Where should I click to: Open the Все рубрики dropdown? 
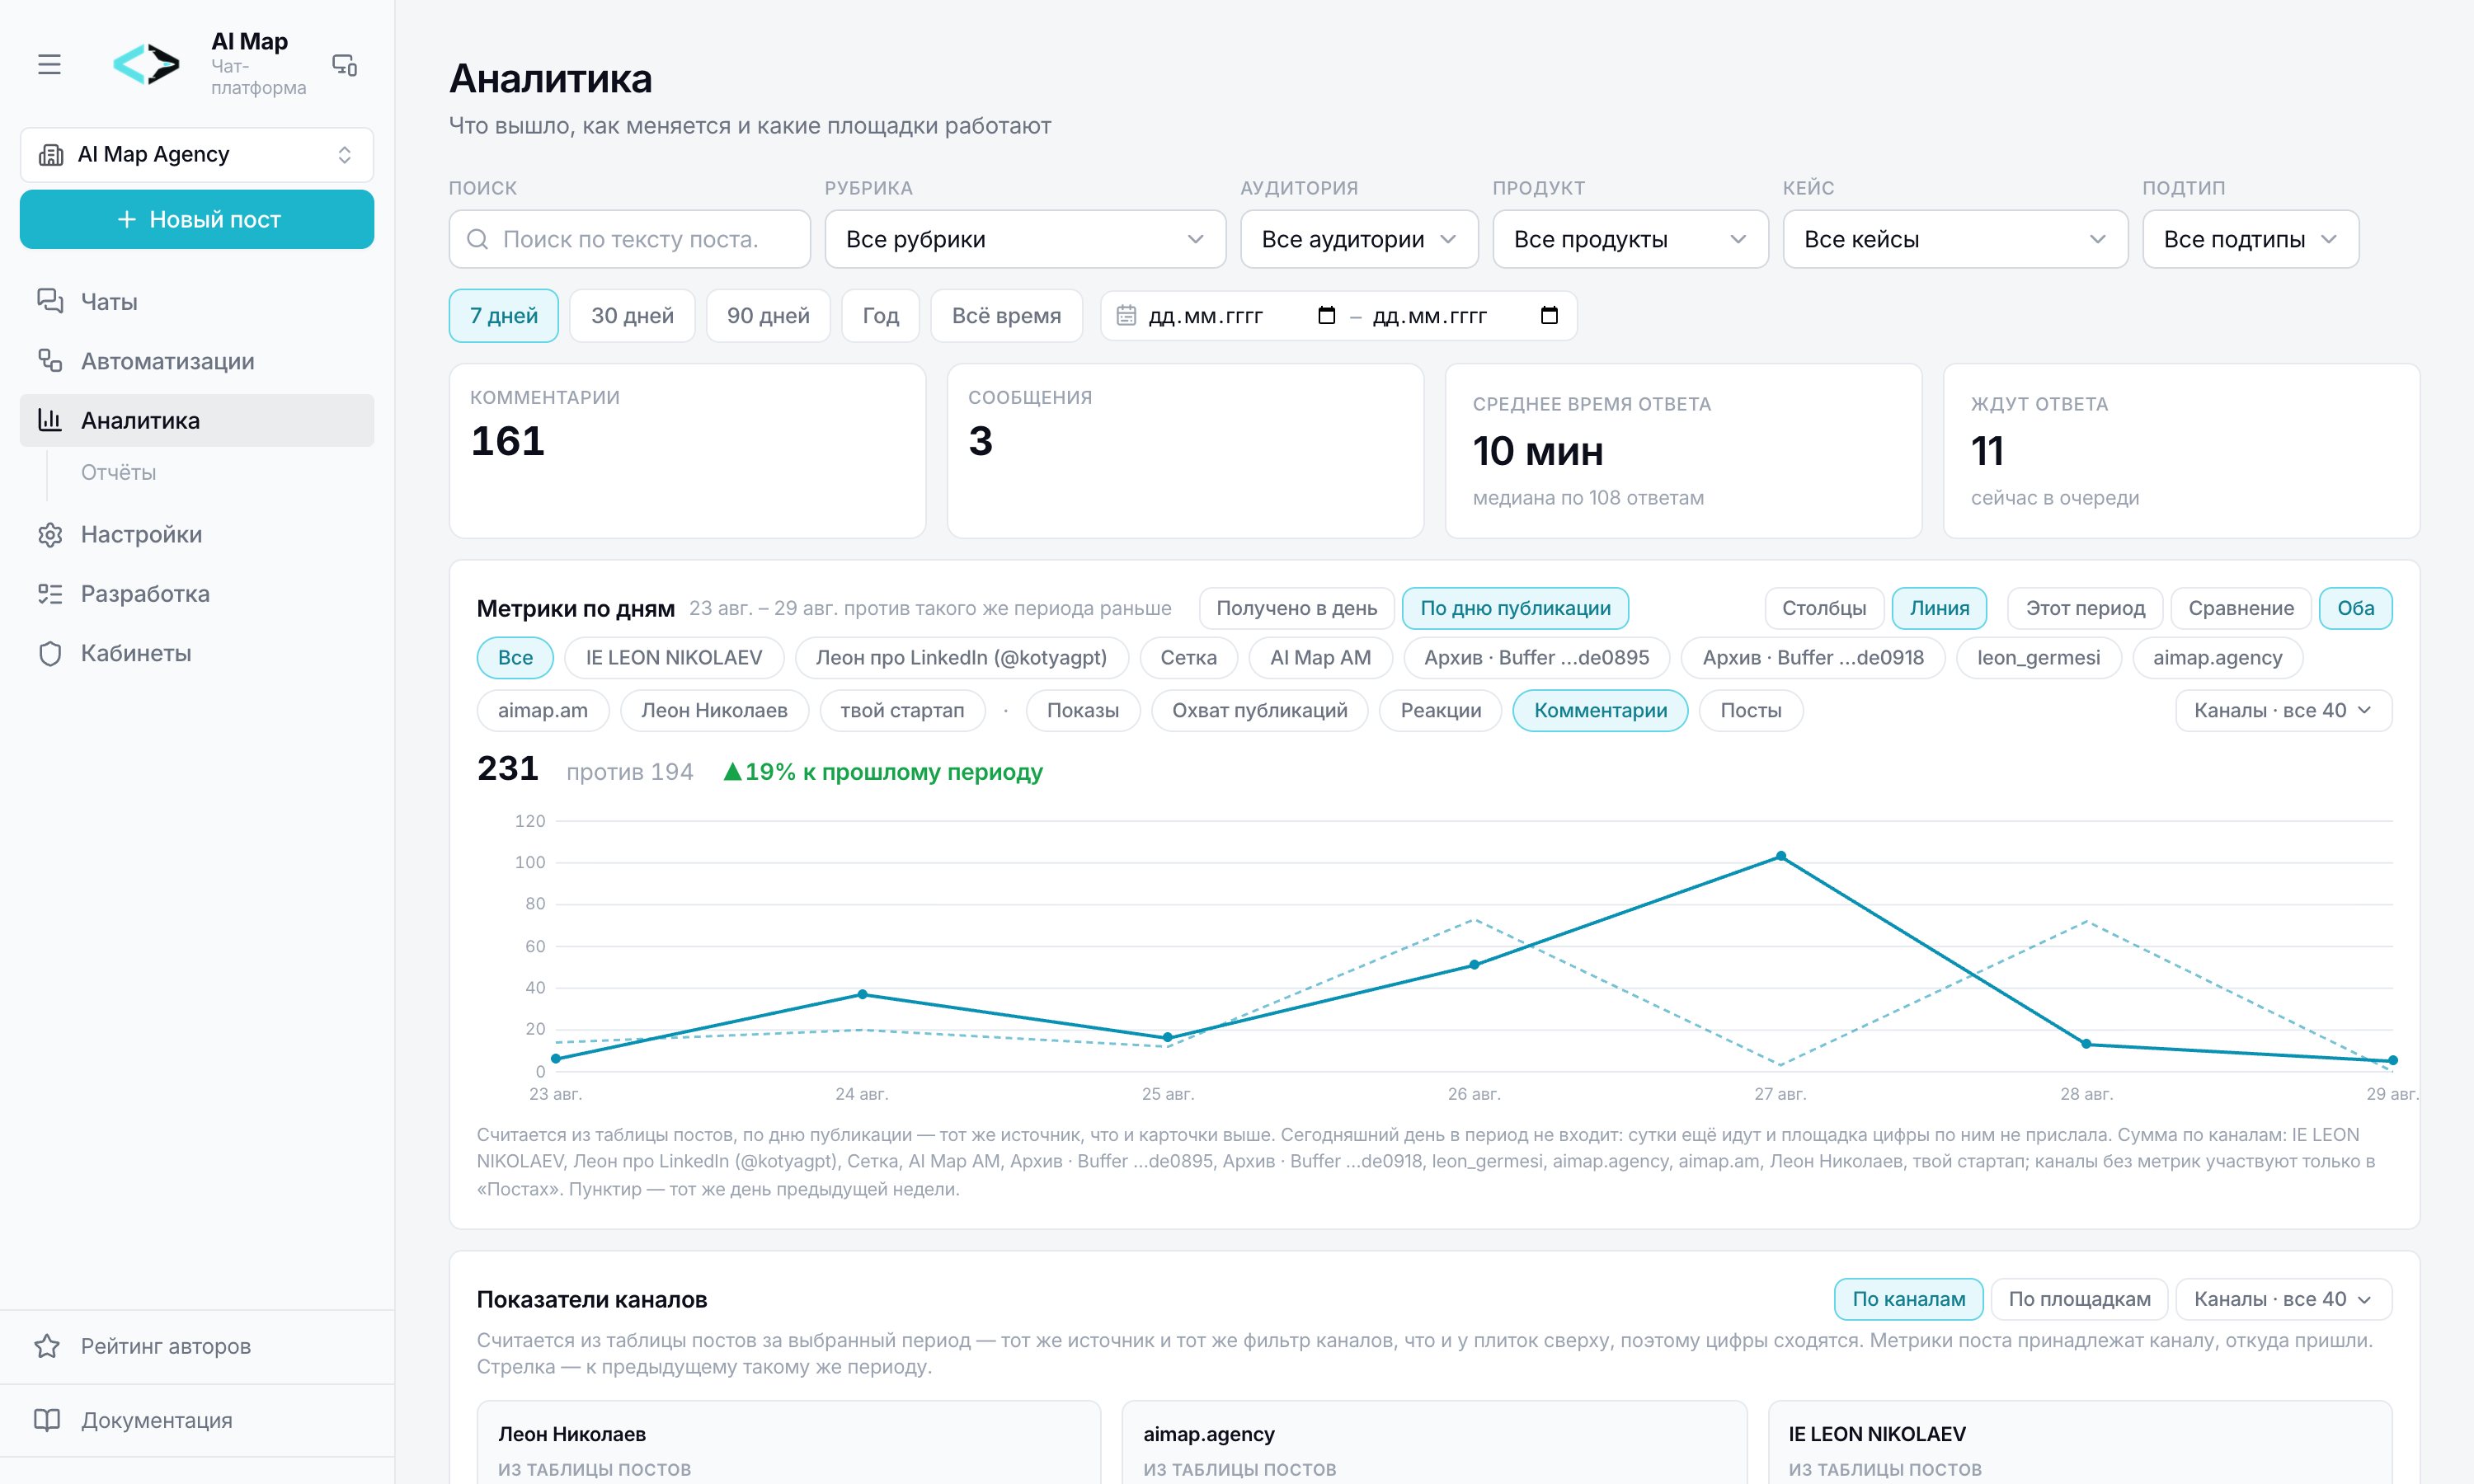(1025, 239)
